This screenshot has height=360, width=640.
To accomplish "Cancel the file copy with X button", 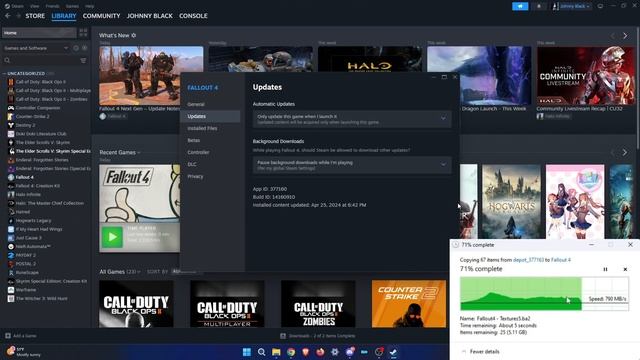I will (625, 269).
